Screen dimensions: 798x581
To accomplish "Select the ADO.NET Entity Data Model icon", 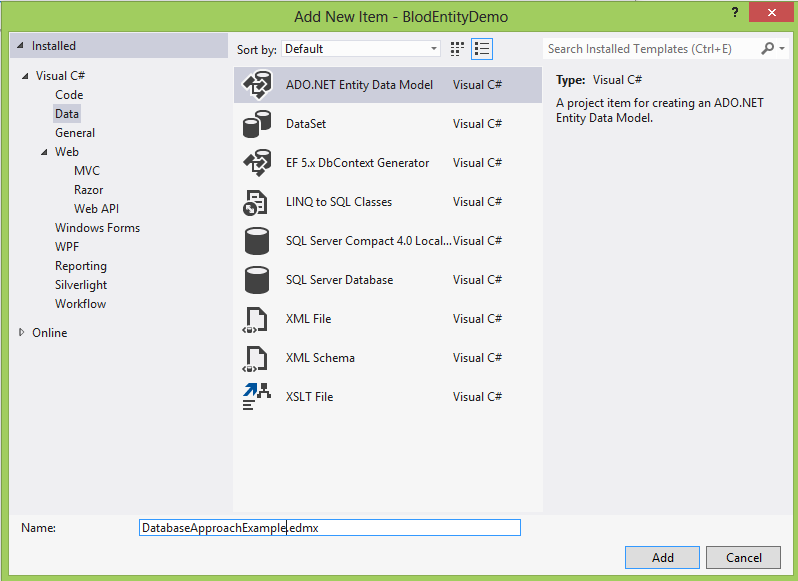I will point(257,85).
